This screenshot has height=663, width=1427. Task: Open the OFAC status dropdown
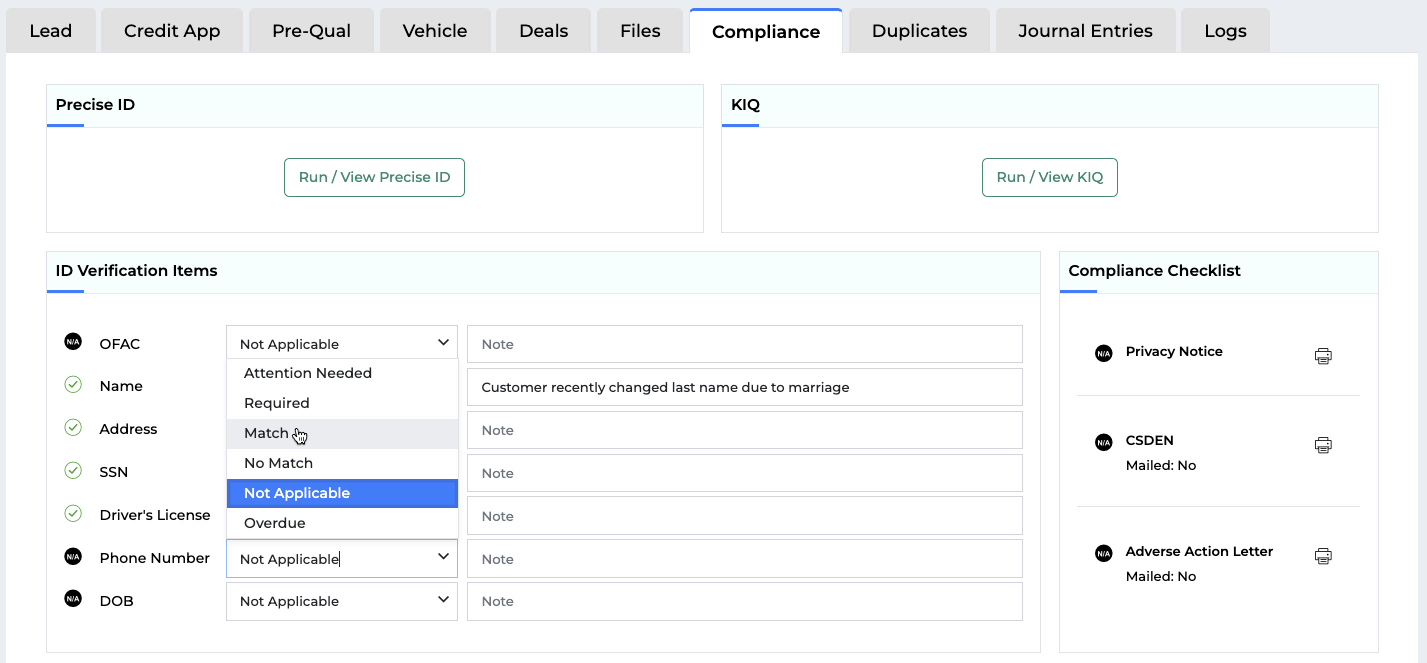point(342,343)
